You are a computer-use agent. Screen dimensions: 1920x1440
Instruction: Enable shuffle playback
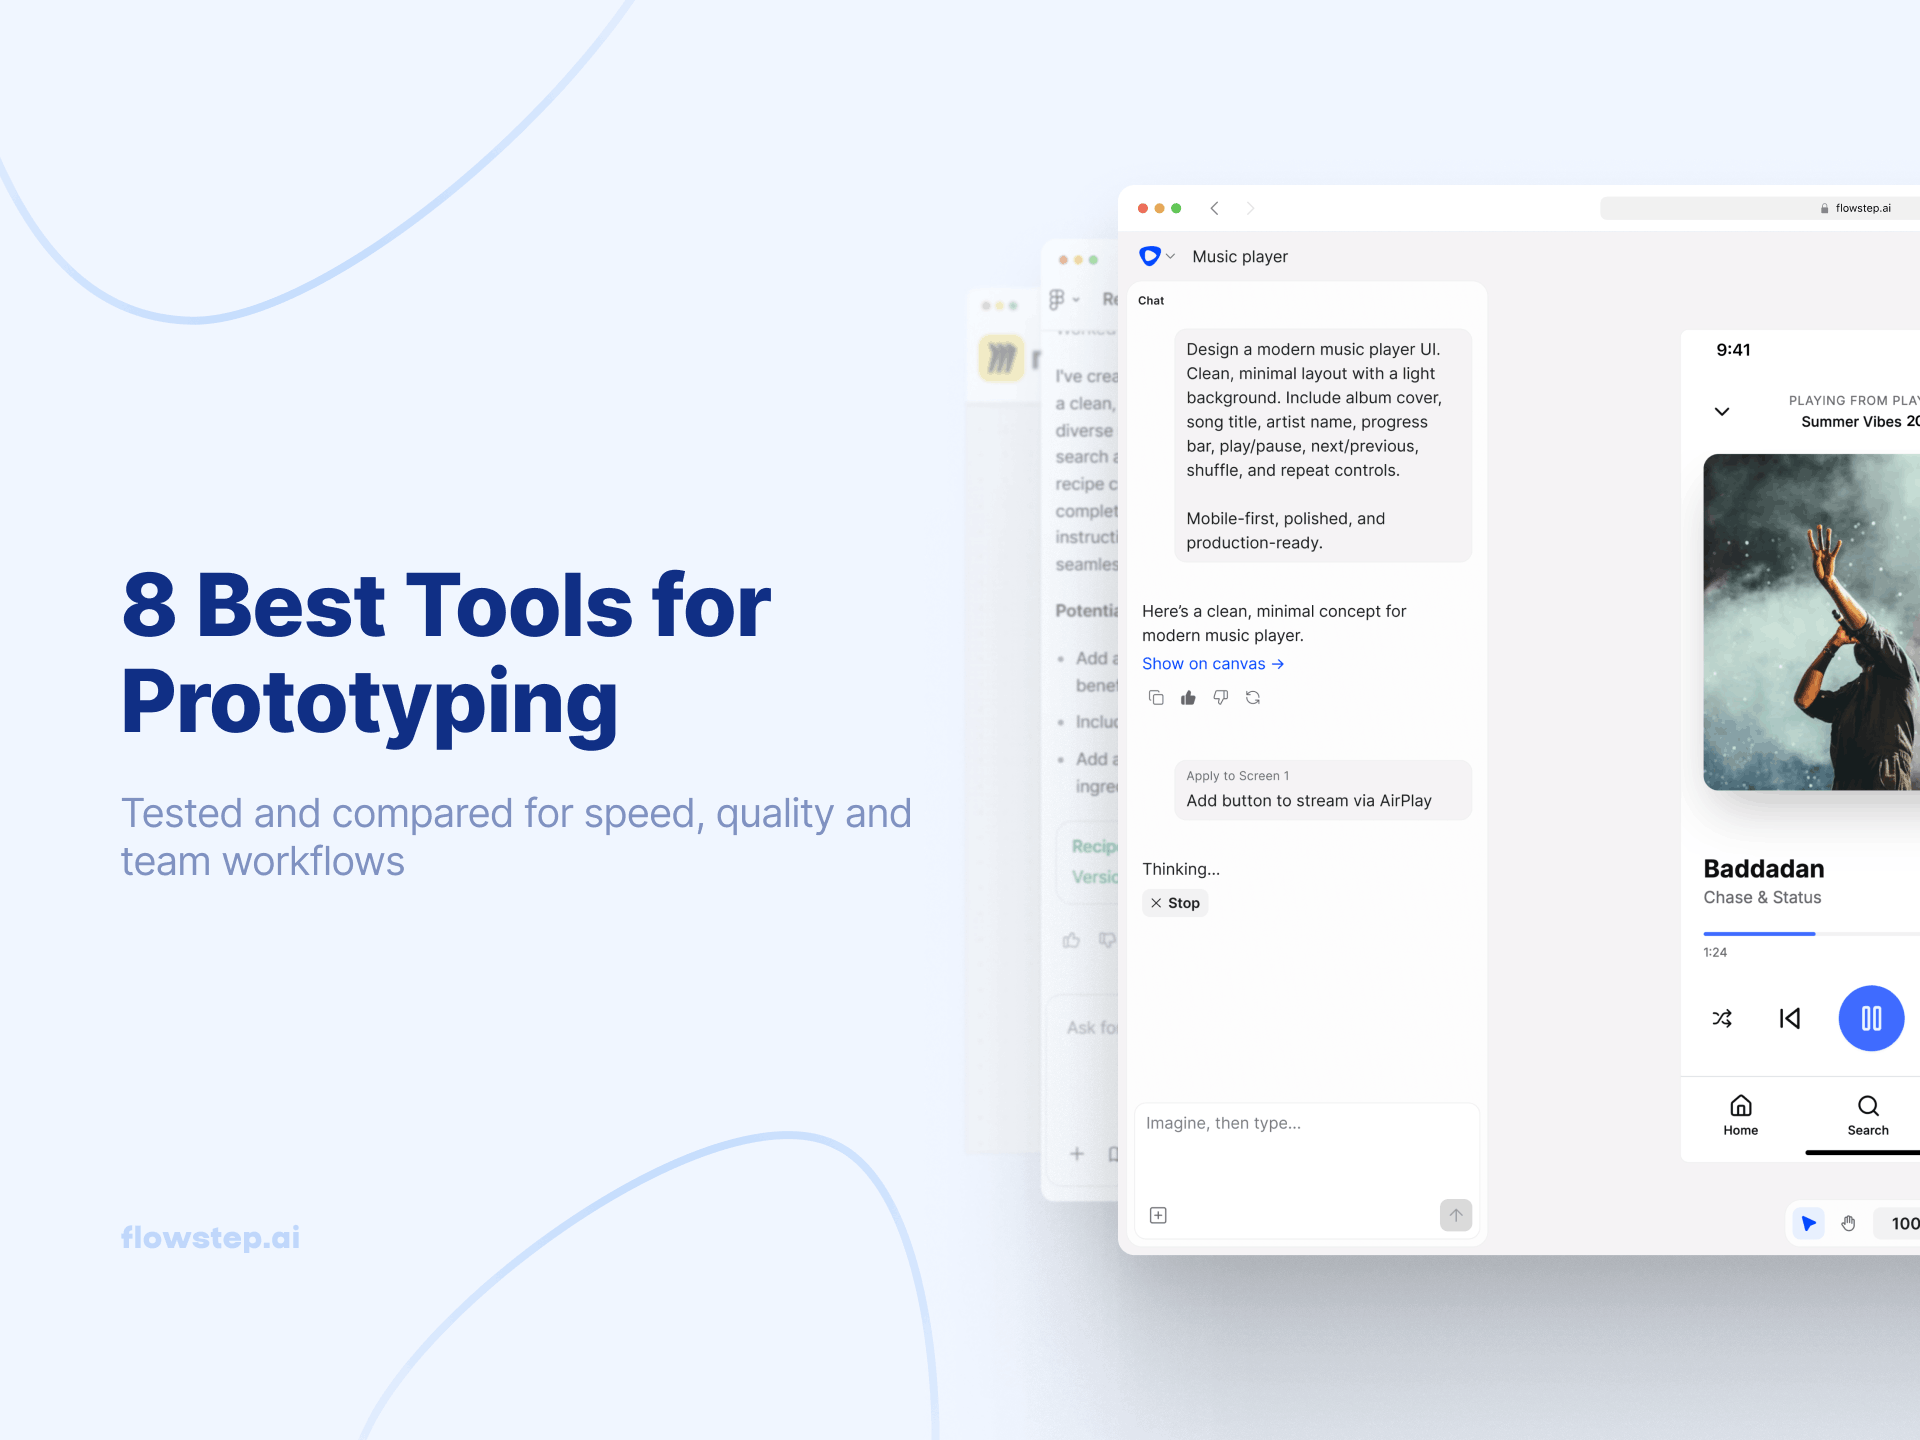[x=1722, y=1018]
